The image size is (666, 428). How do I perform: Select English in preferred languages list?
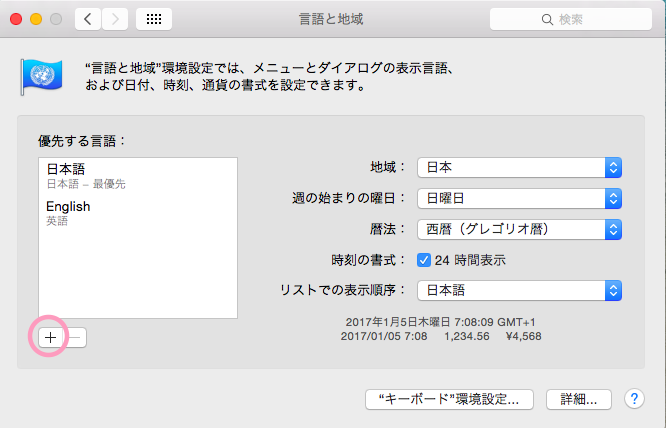tap(138, 213)
